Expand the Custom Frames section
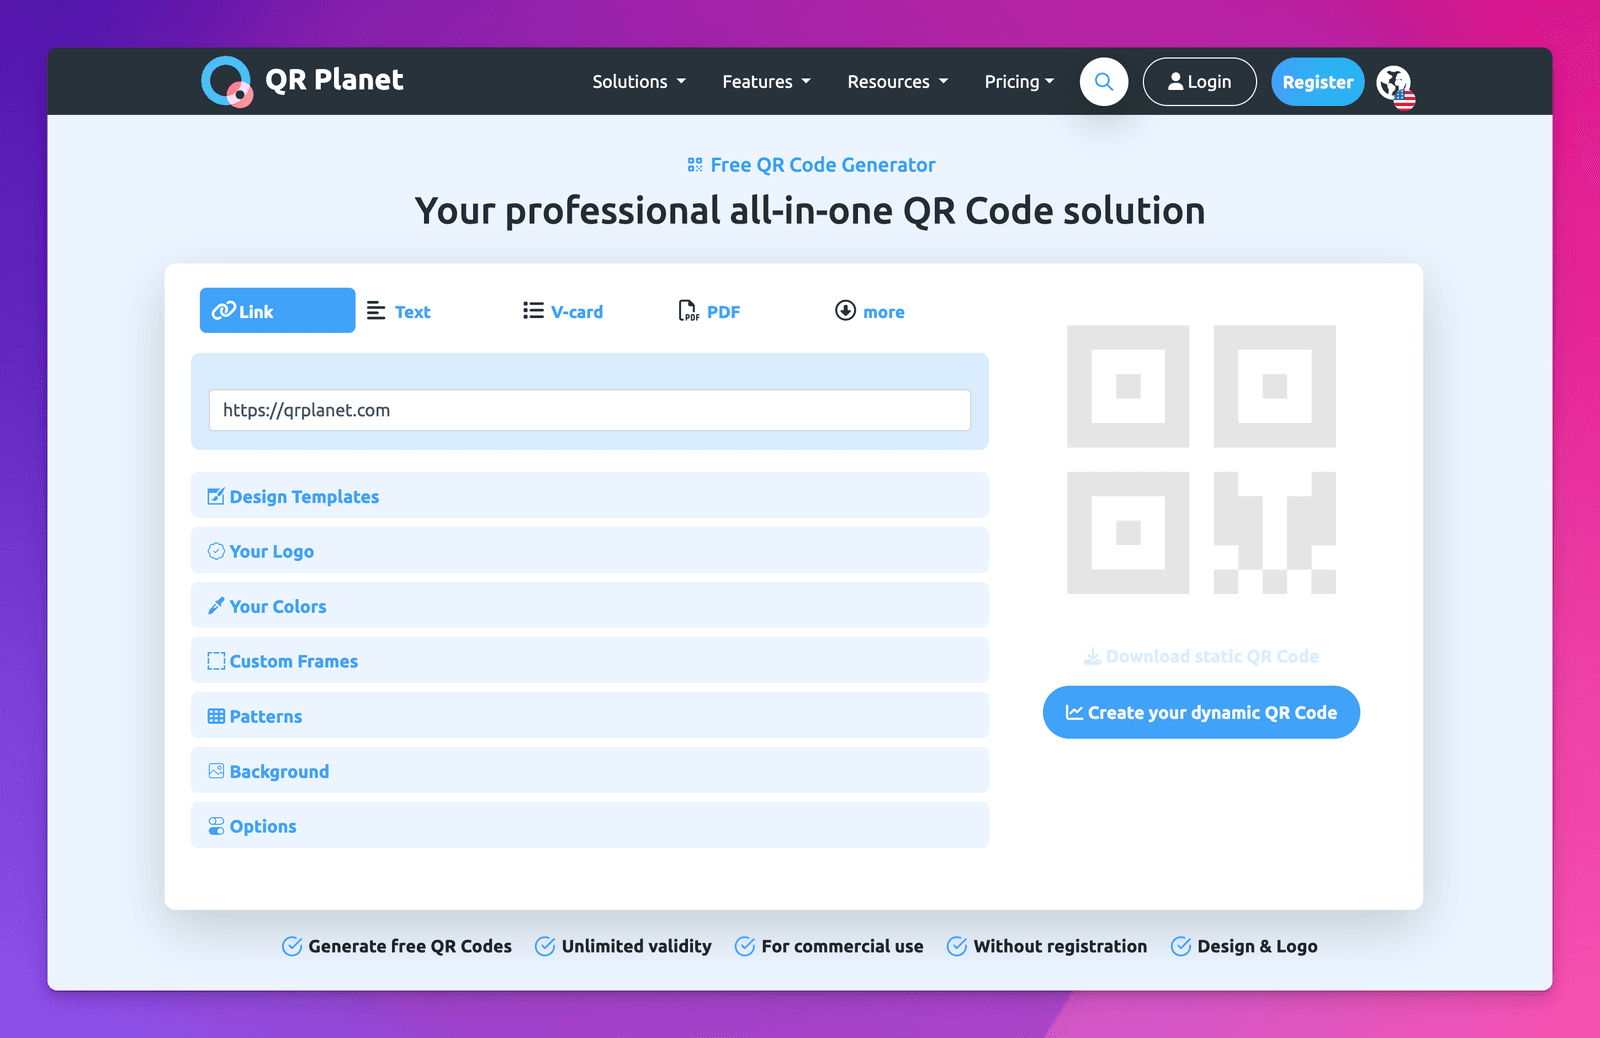Screen dimensions: 1600x1038 coord(590,660)
